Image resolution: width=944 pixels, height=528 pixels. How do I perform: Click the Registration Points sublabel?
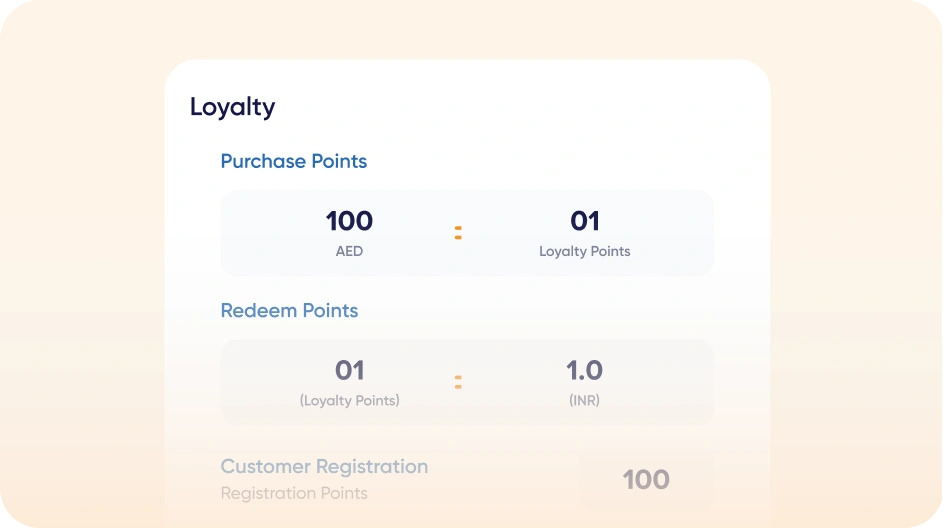tap(294, 493)
